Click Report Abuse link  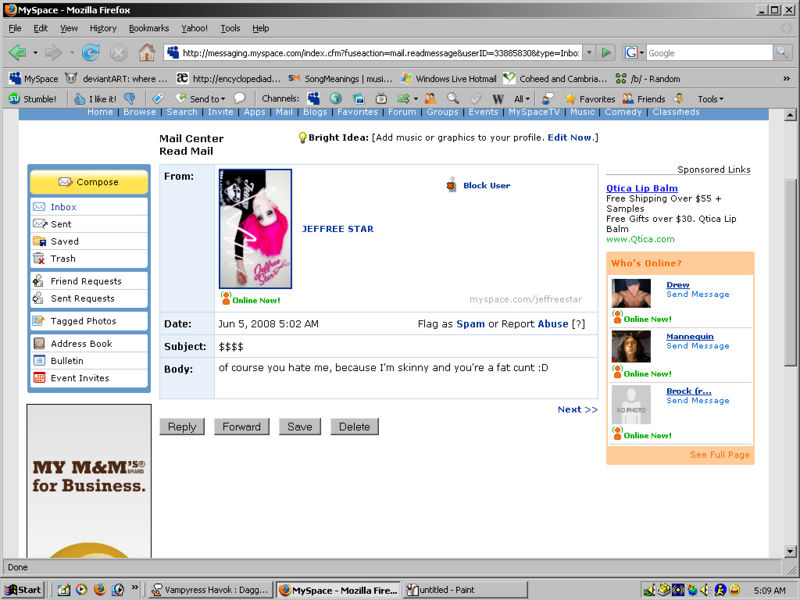point(553,323)
